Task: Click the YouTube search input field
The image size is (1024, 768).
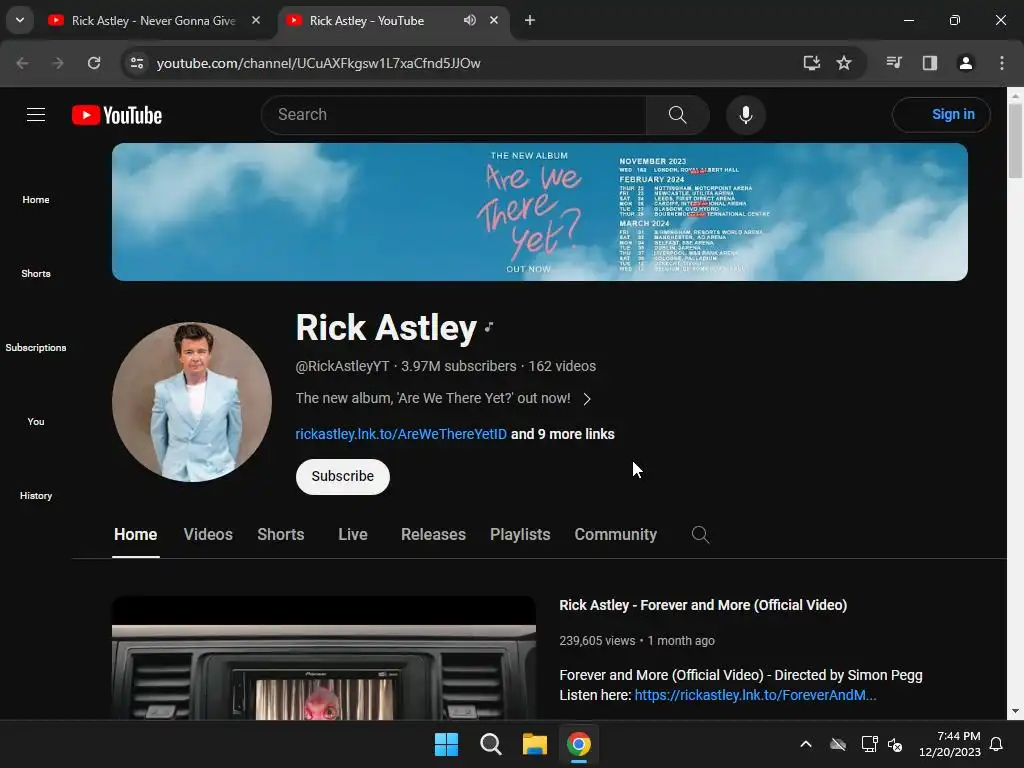Action: click(454, 115)
